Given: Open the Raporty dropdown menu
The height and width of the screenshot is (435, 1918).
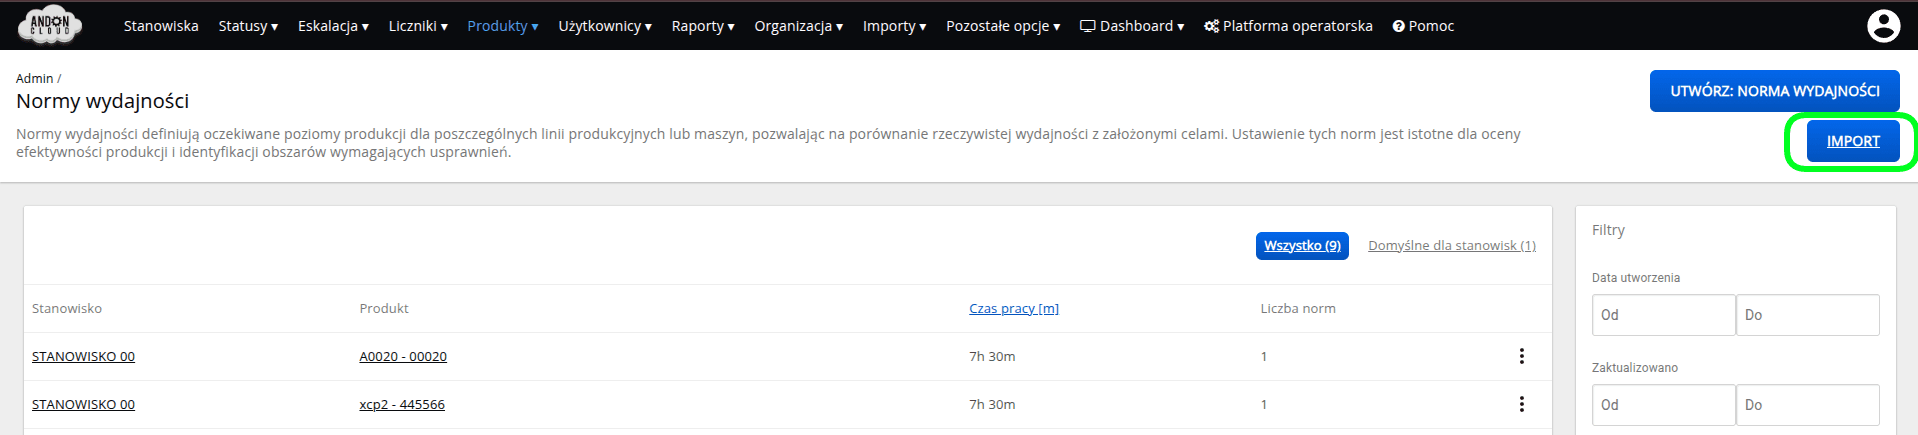Looking at the screenshot, I should point(702,26).
